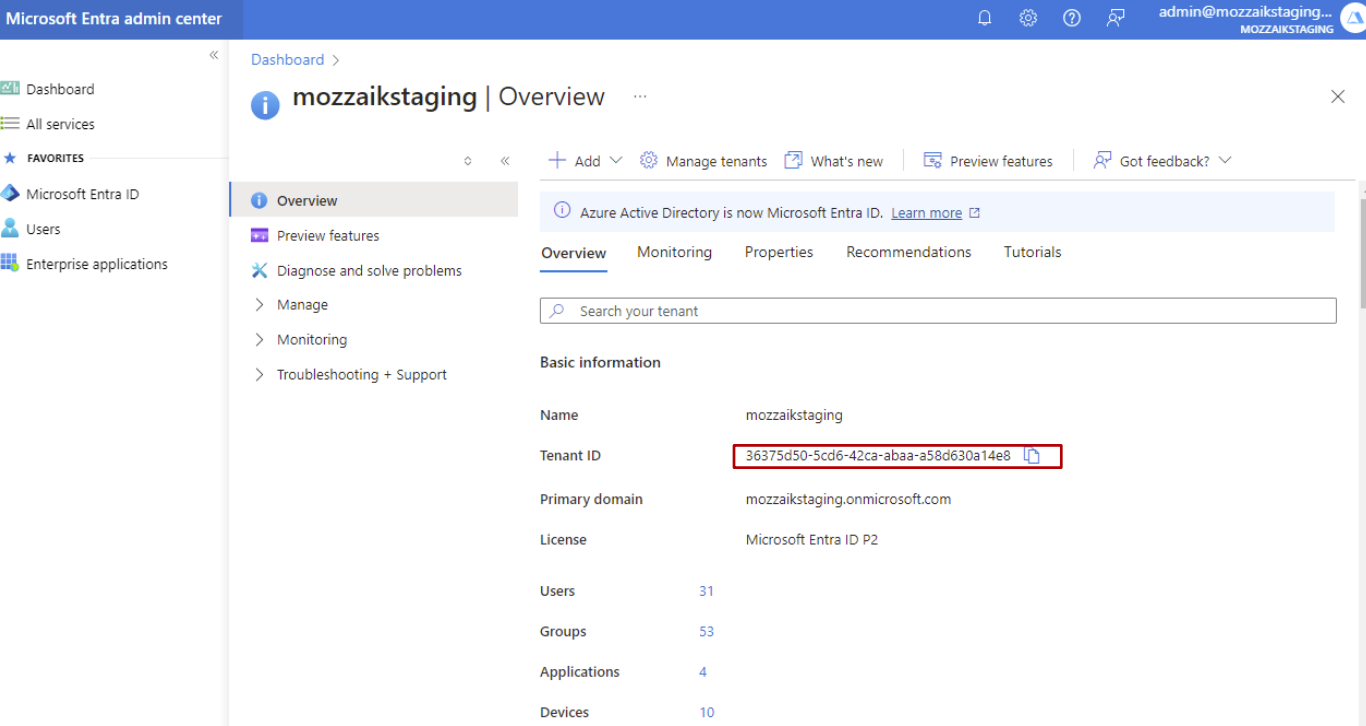The width and height of the screenshot is (1366, 726).
Task: Click the Tenant ID value text
Action: 878,456
